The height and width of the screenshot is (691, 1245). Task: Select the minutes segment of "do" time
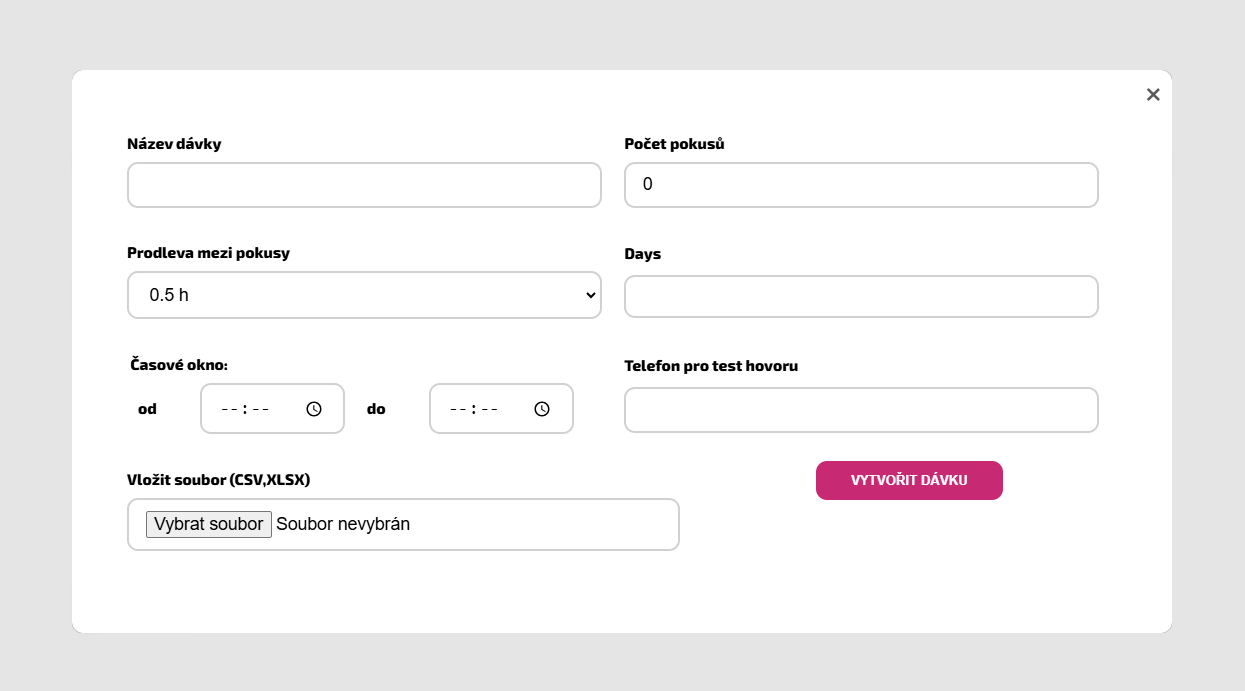(489, 409)
